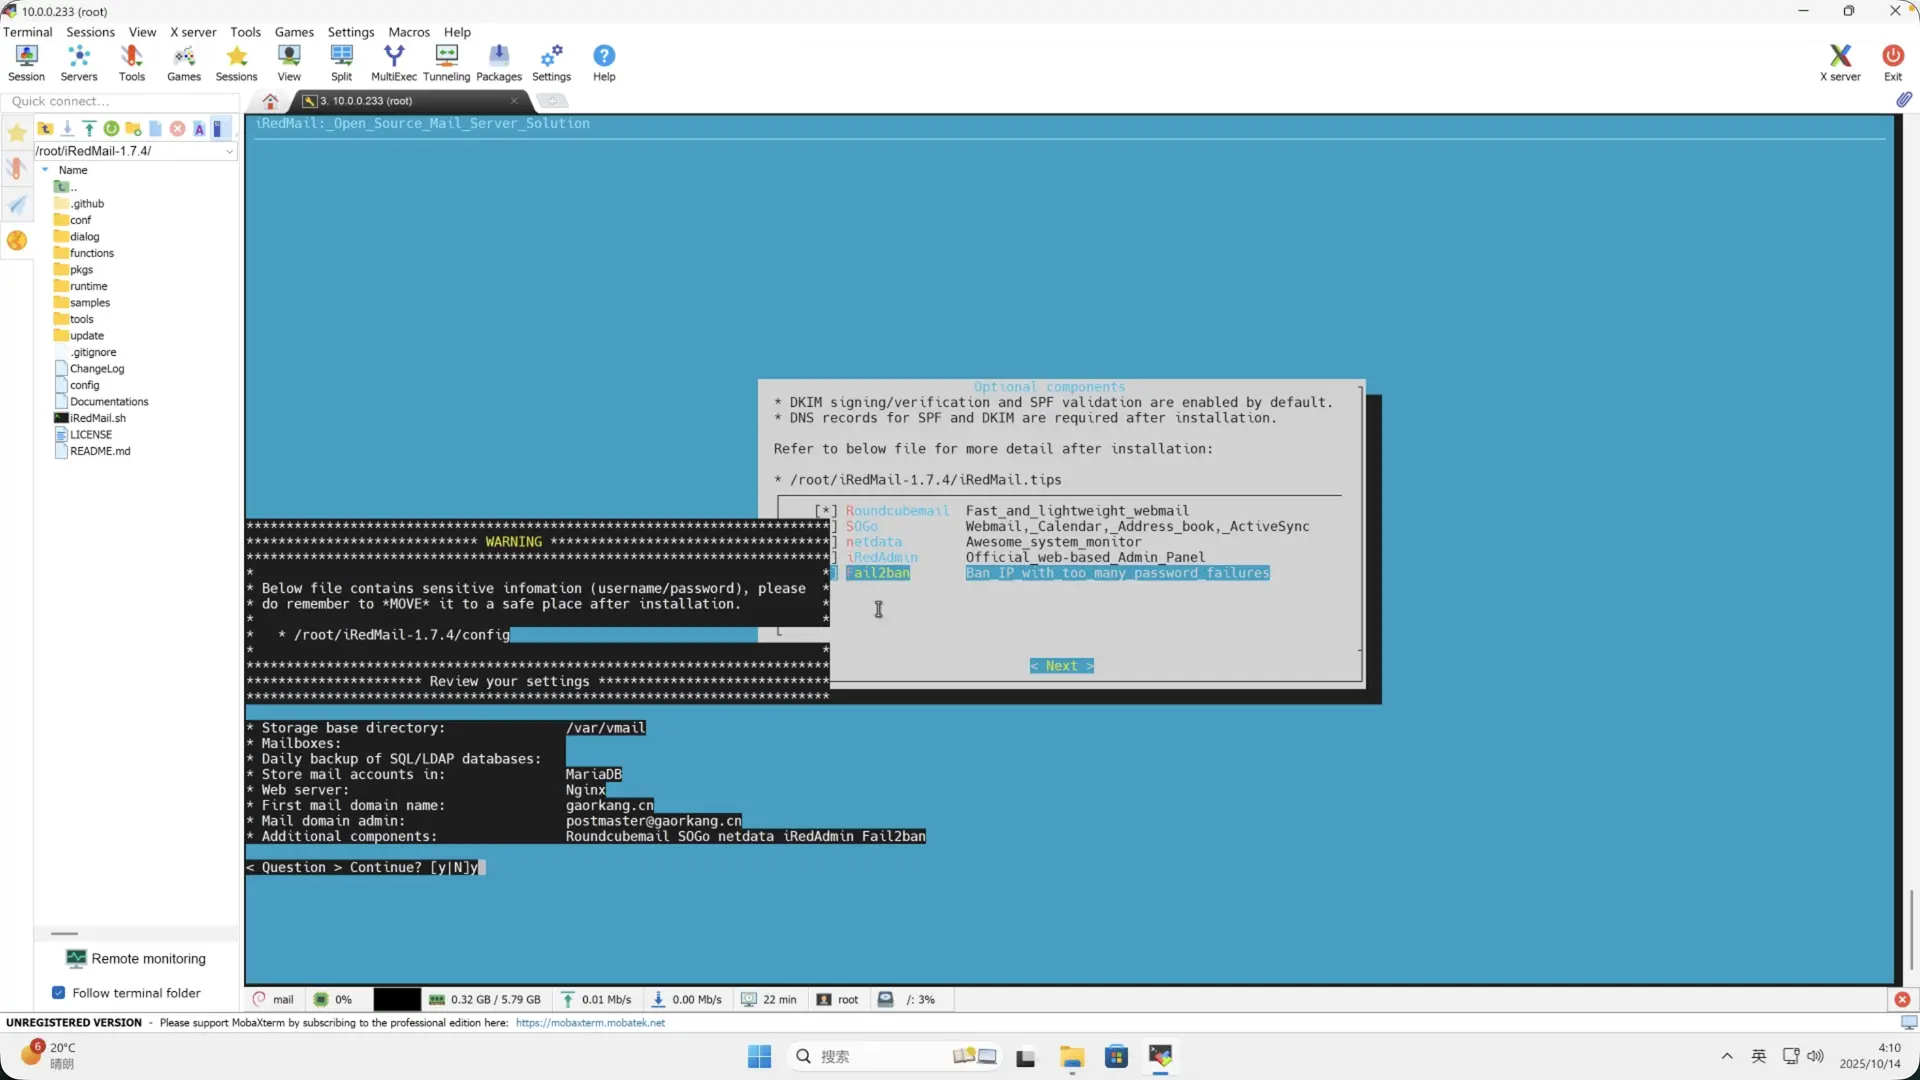This screenshot has height=1080, width=1920.
Task: Toggle the Follow terminal folder checkbox
Action: 58,993
